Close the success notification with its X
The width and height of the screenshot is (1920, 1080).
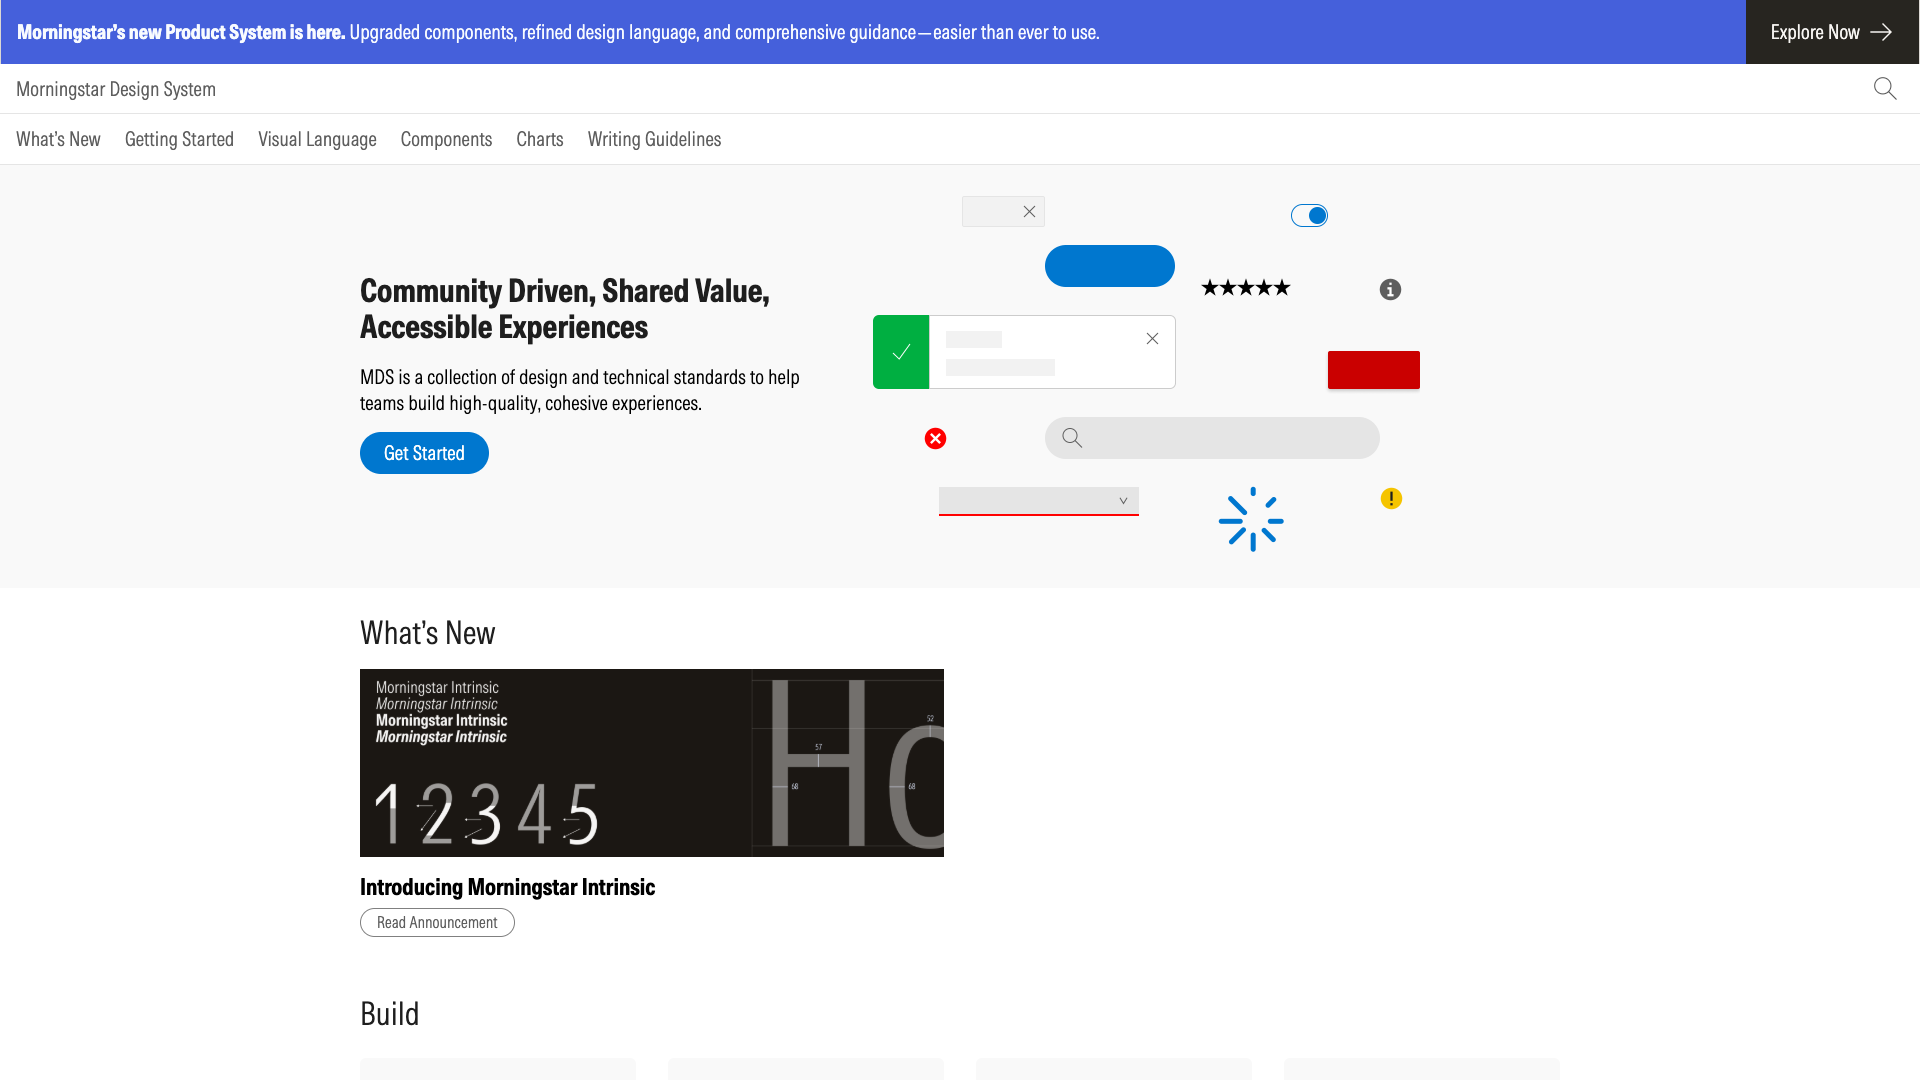tap(1152, 339)
